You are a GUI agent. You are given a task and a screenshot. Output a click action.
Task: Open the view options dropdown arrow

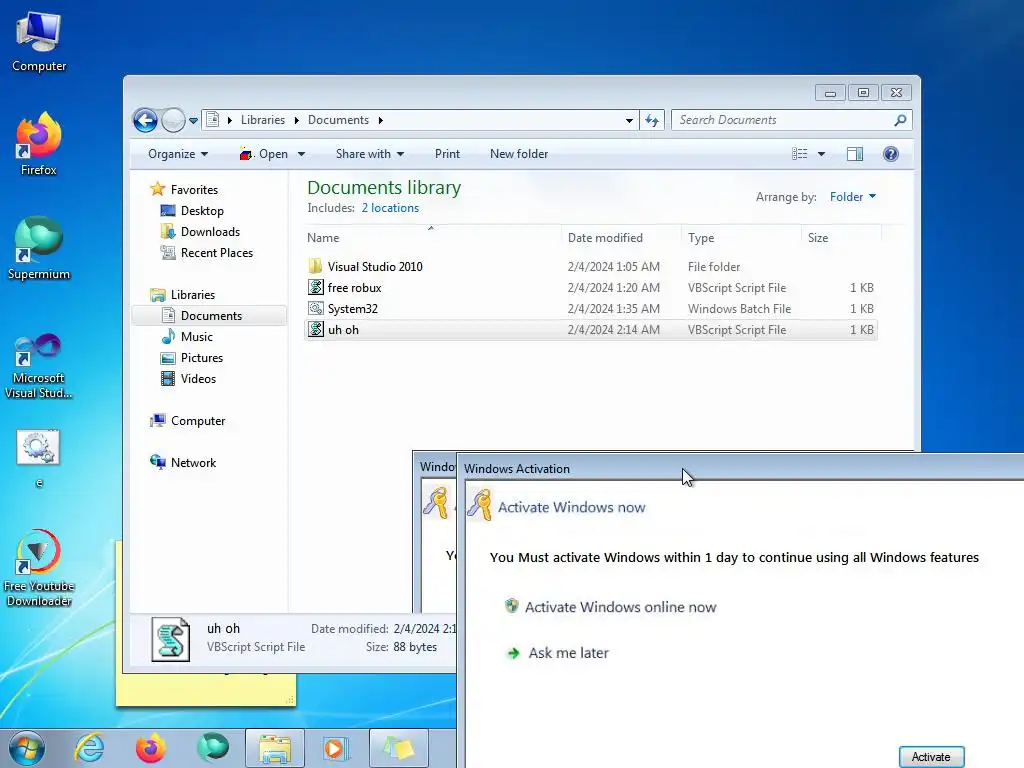(x=822, y=154)
